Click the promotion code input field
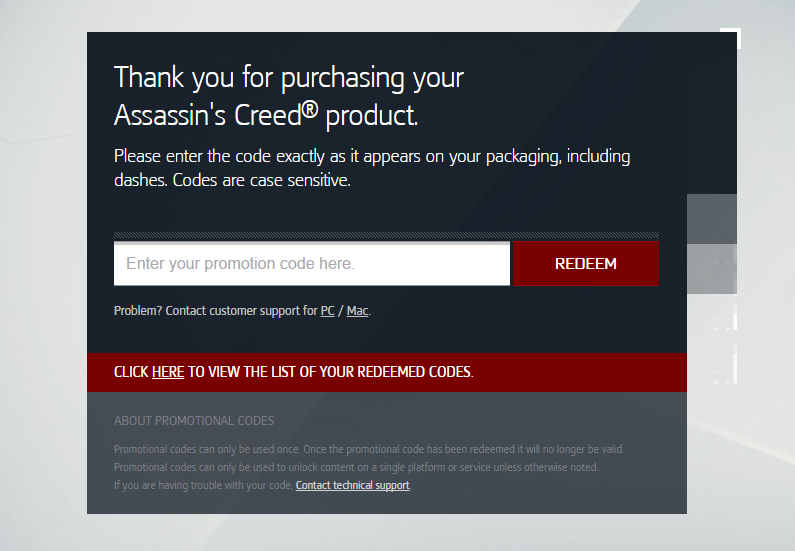 click(x=311, y=264)
